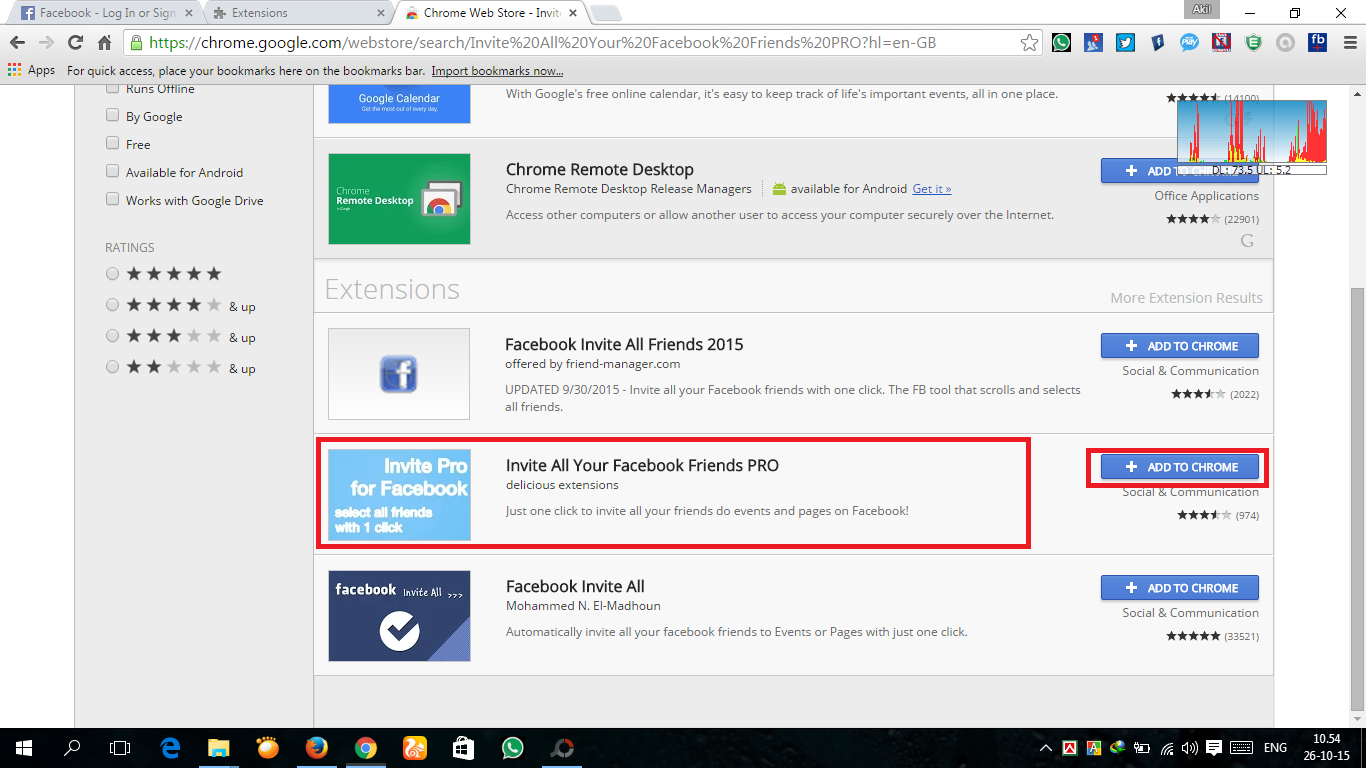Open the 'Chrome Remote Desktop' title

(x=600, y=169)
